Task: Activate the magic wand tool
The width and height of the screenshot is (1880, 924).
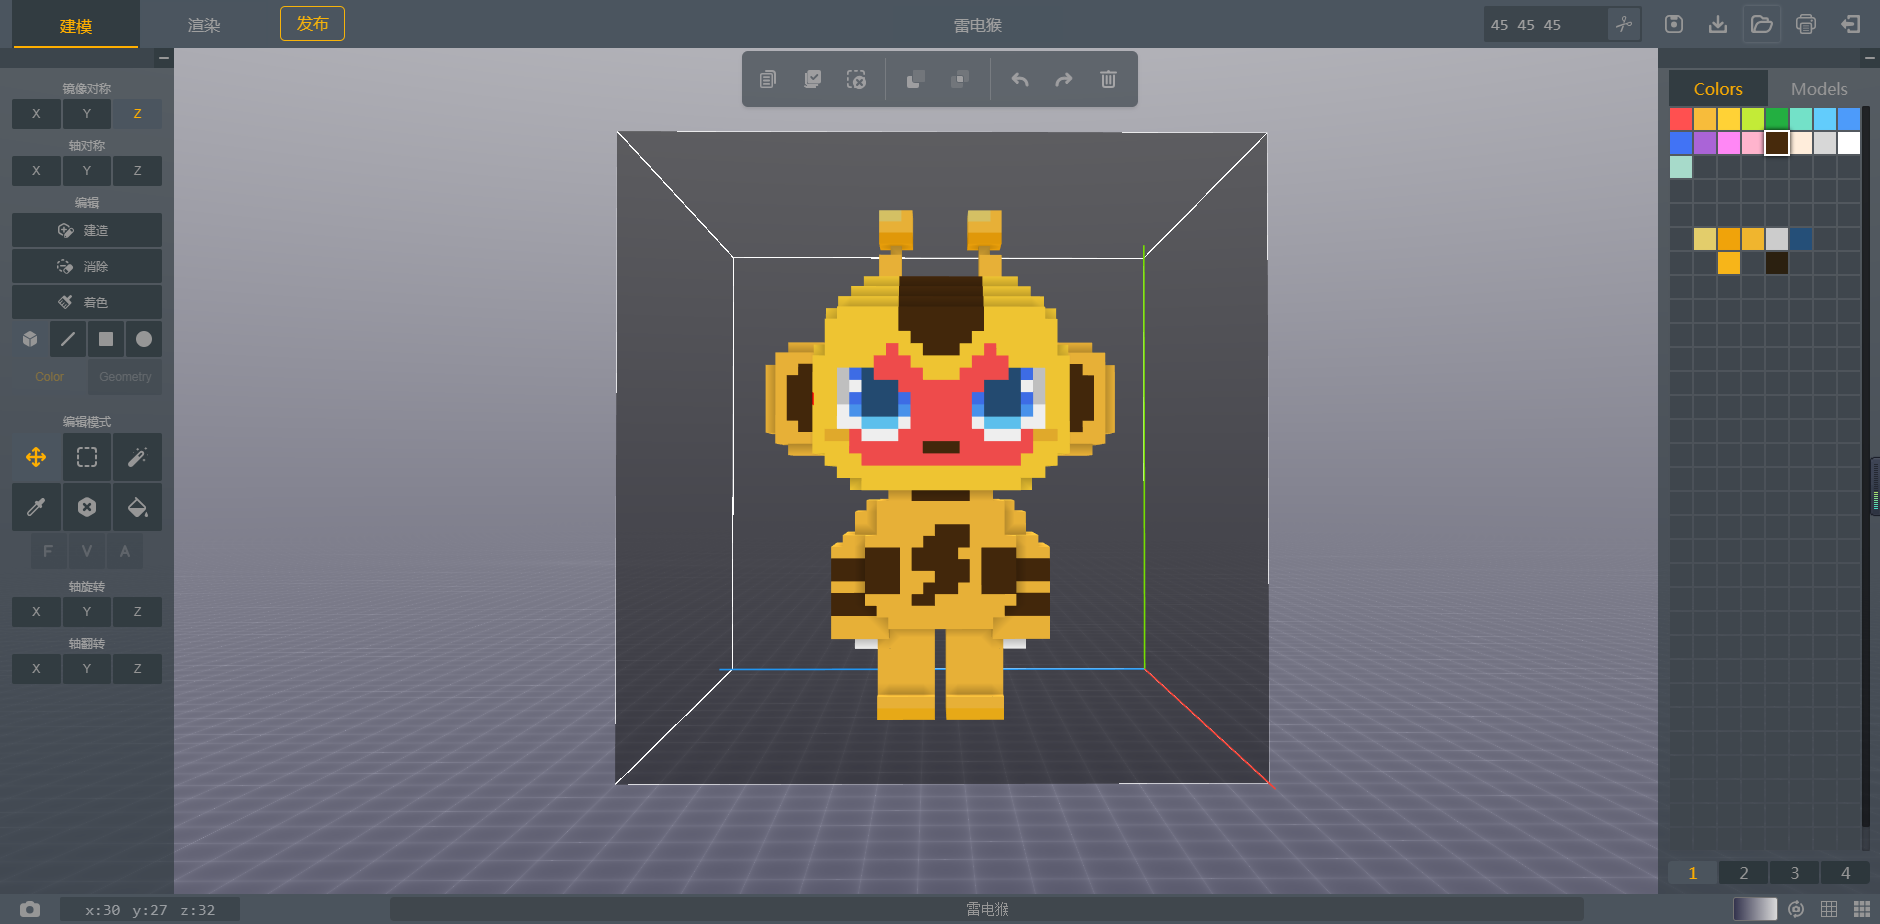Action: [137, 457]
